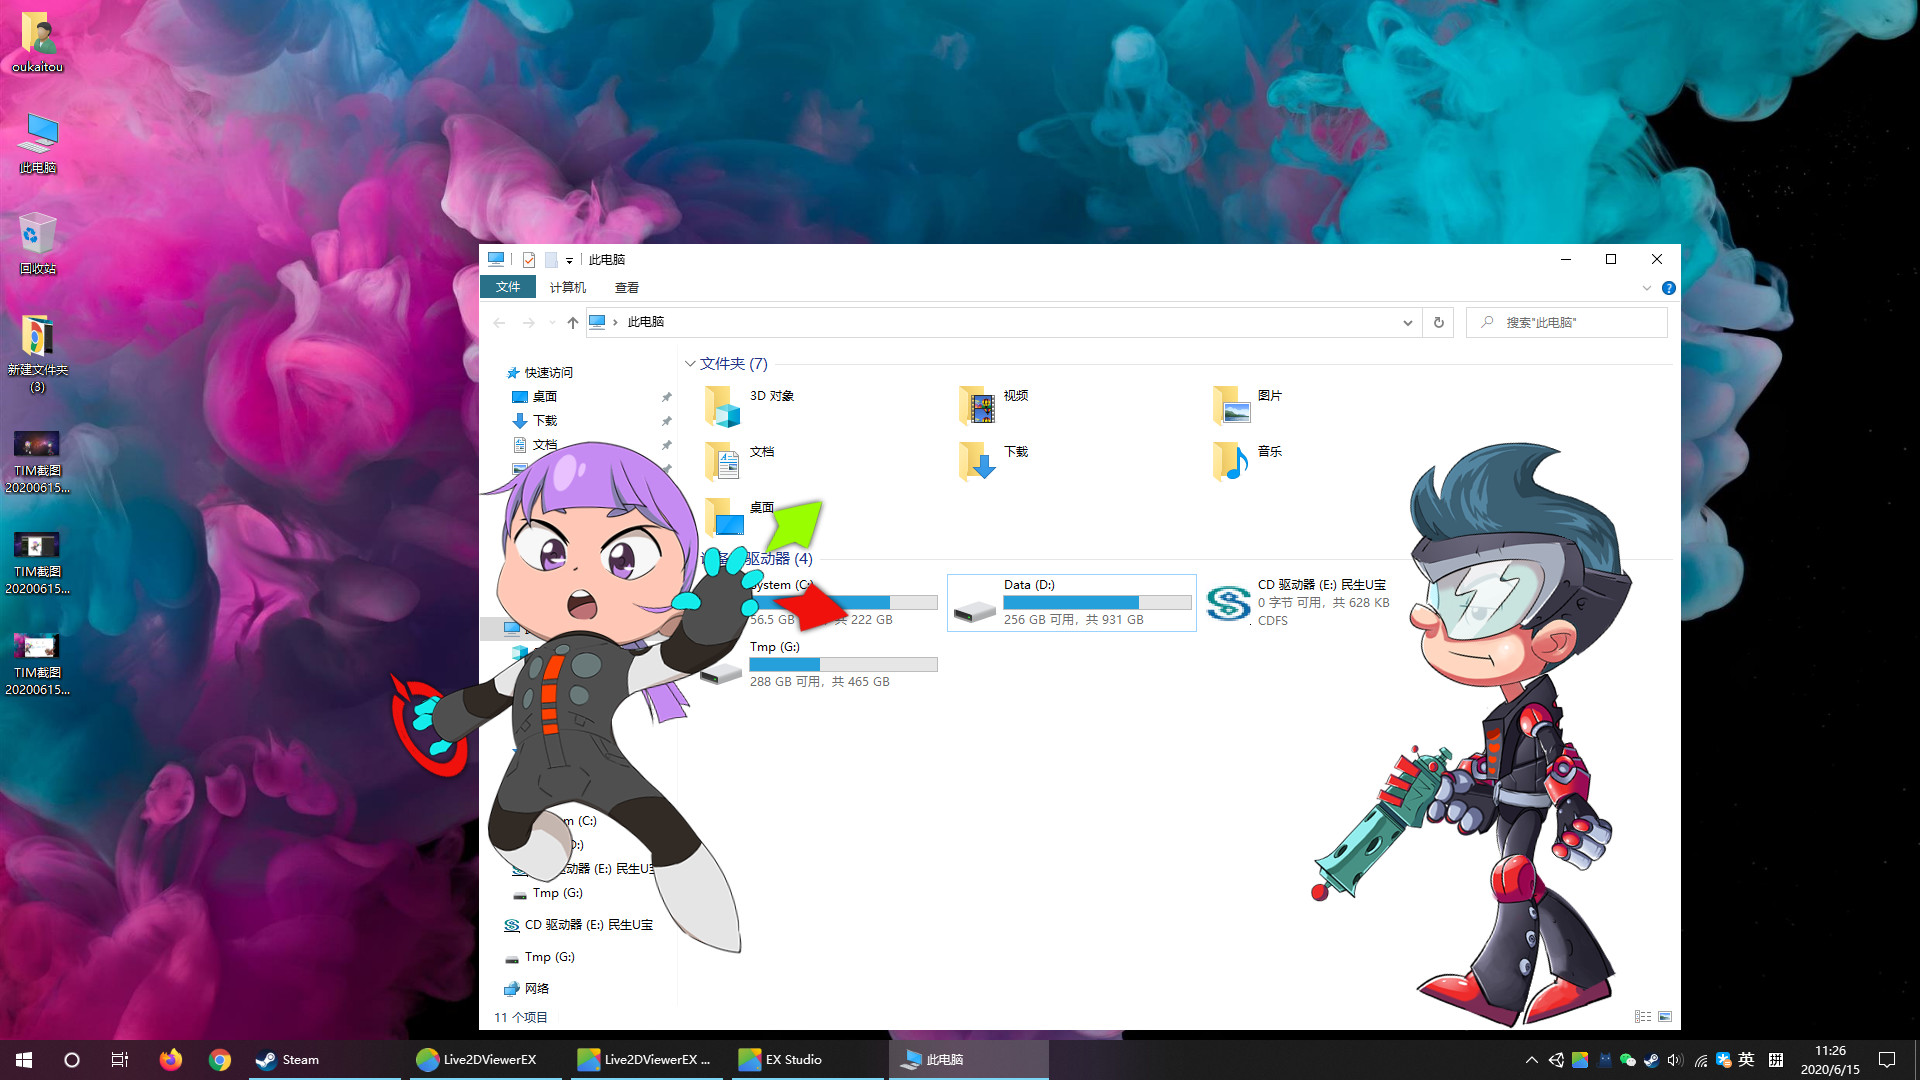Open the 视频 folder
Image resolution: width=1920 pixels, height=1080 pixels.
[1016, 395]
